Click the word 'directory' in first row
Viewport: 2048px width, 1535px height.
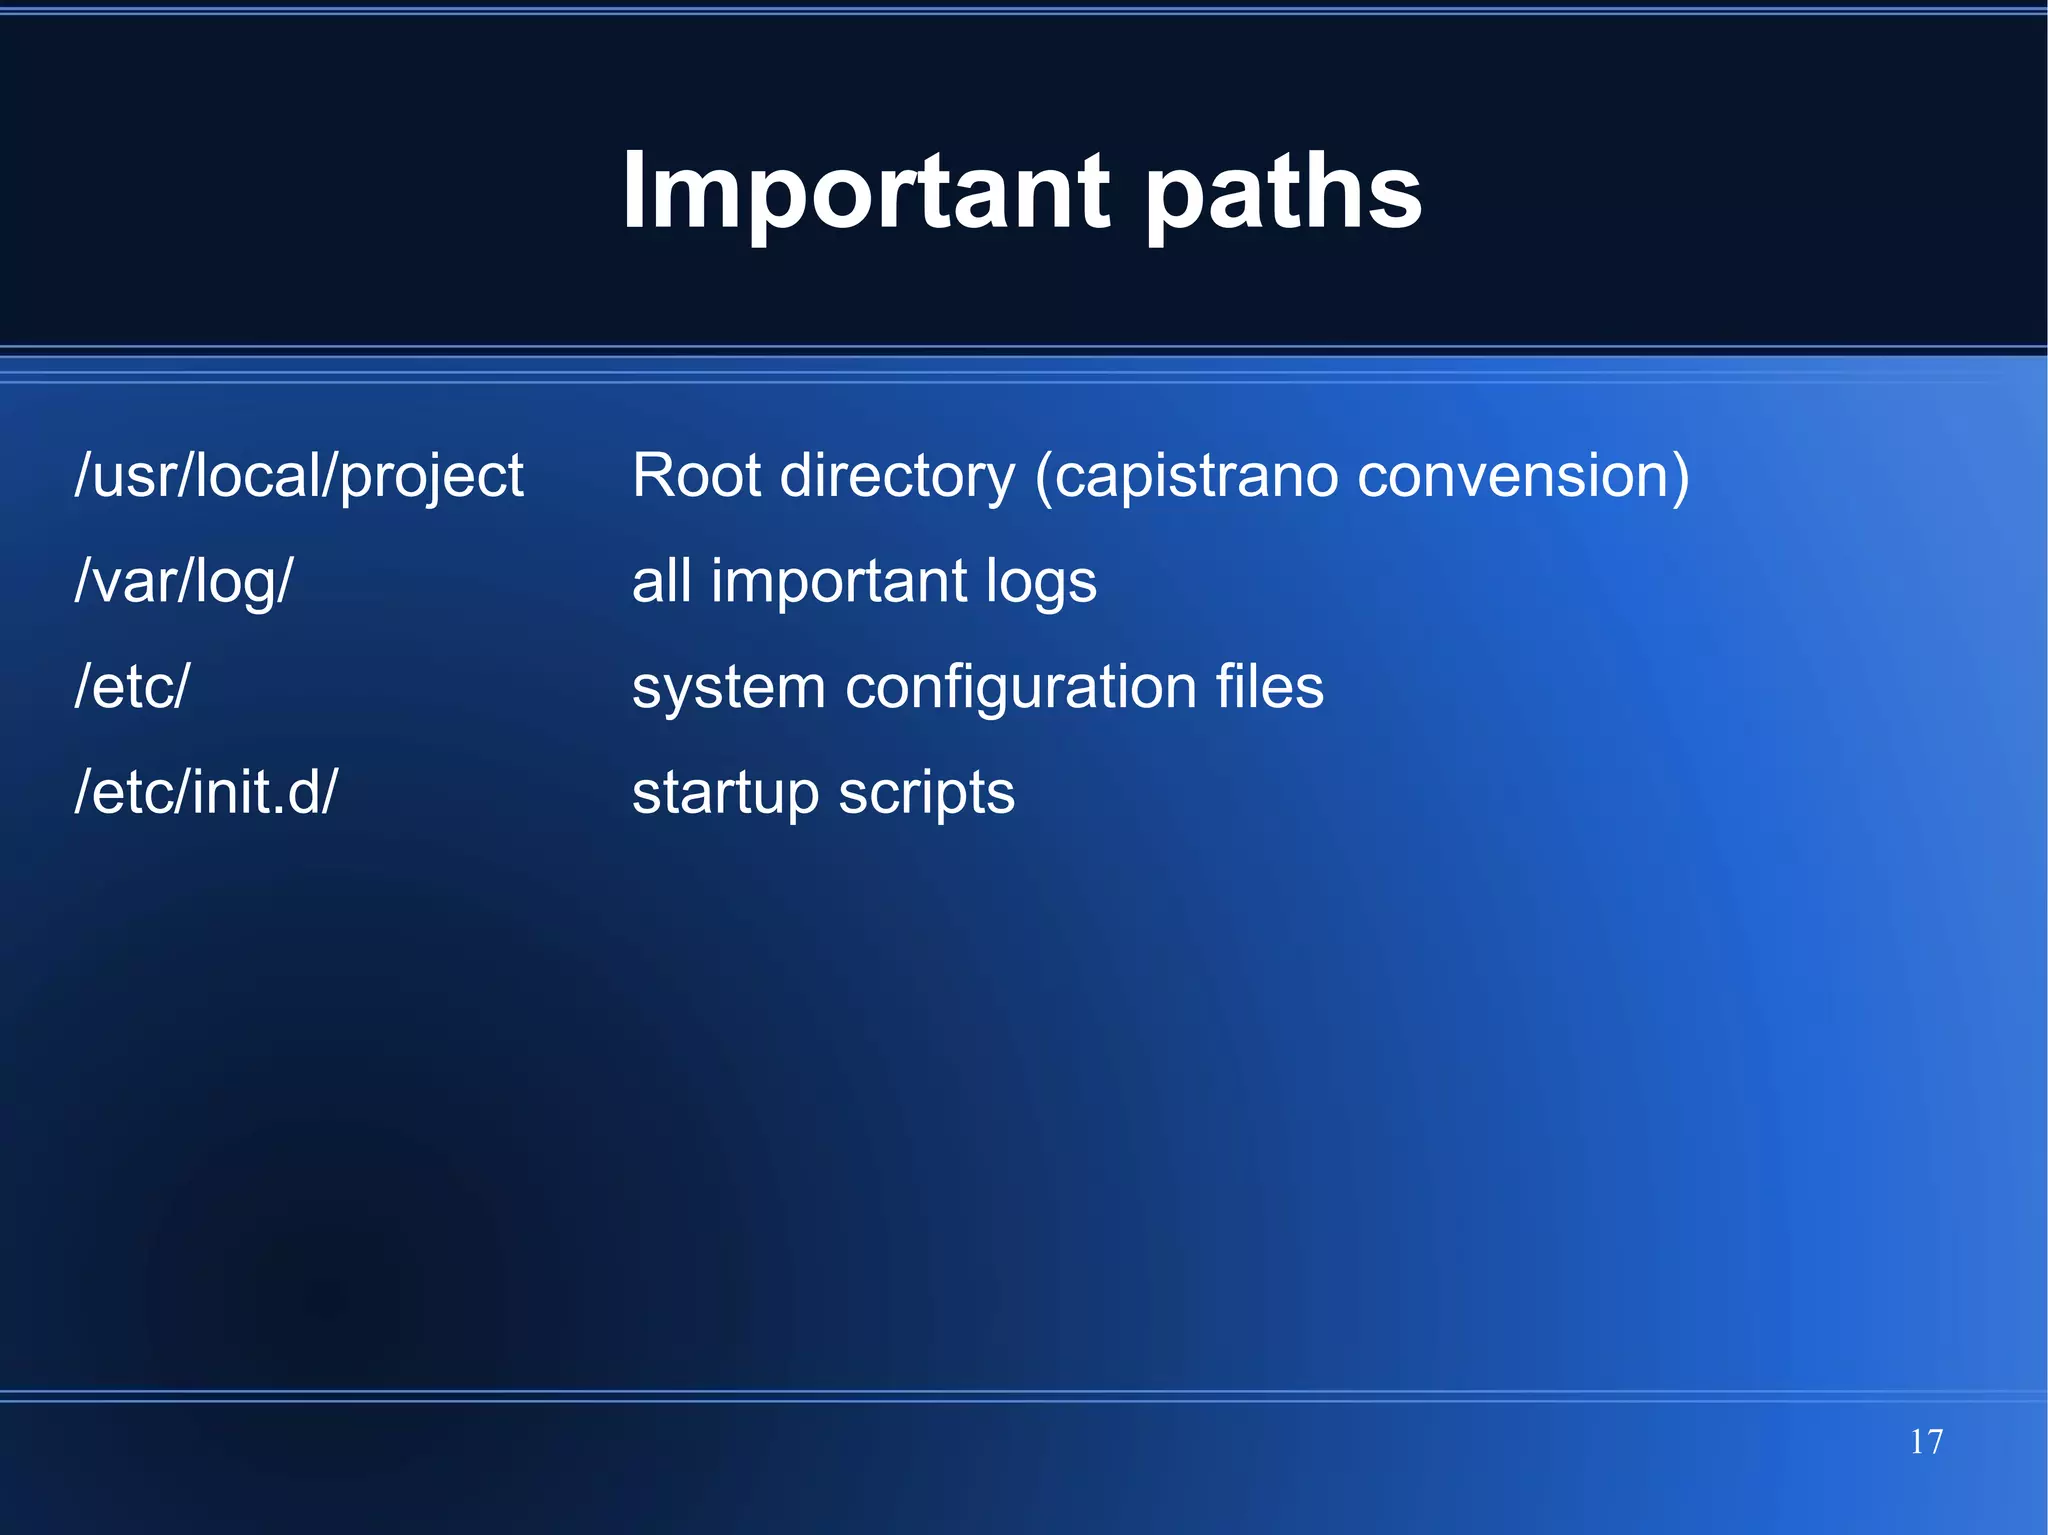point(897,478)
